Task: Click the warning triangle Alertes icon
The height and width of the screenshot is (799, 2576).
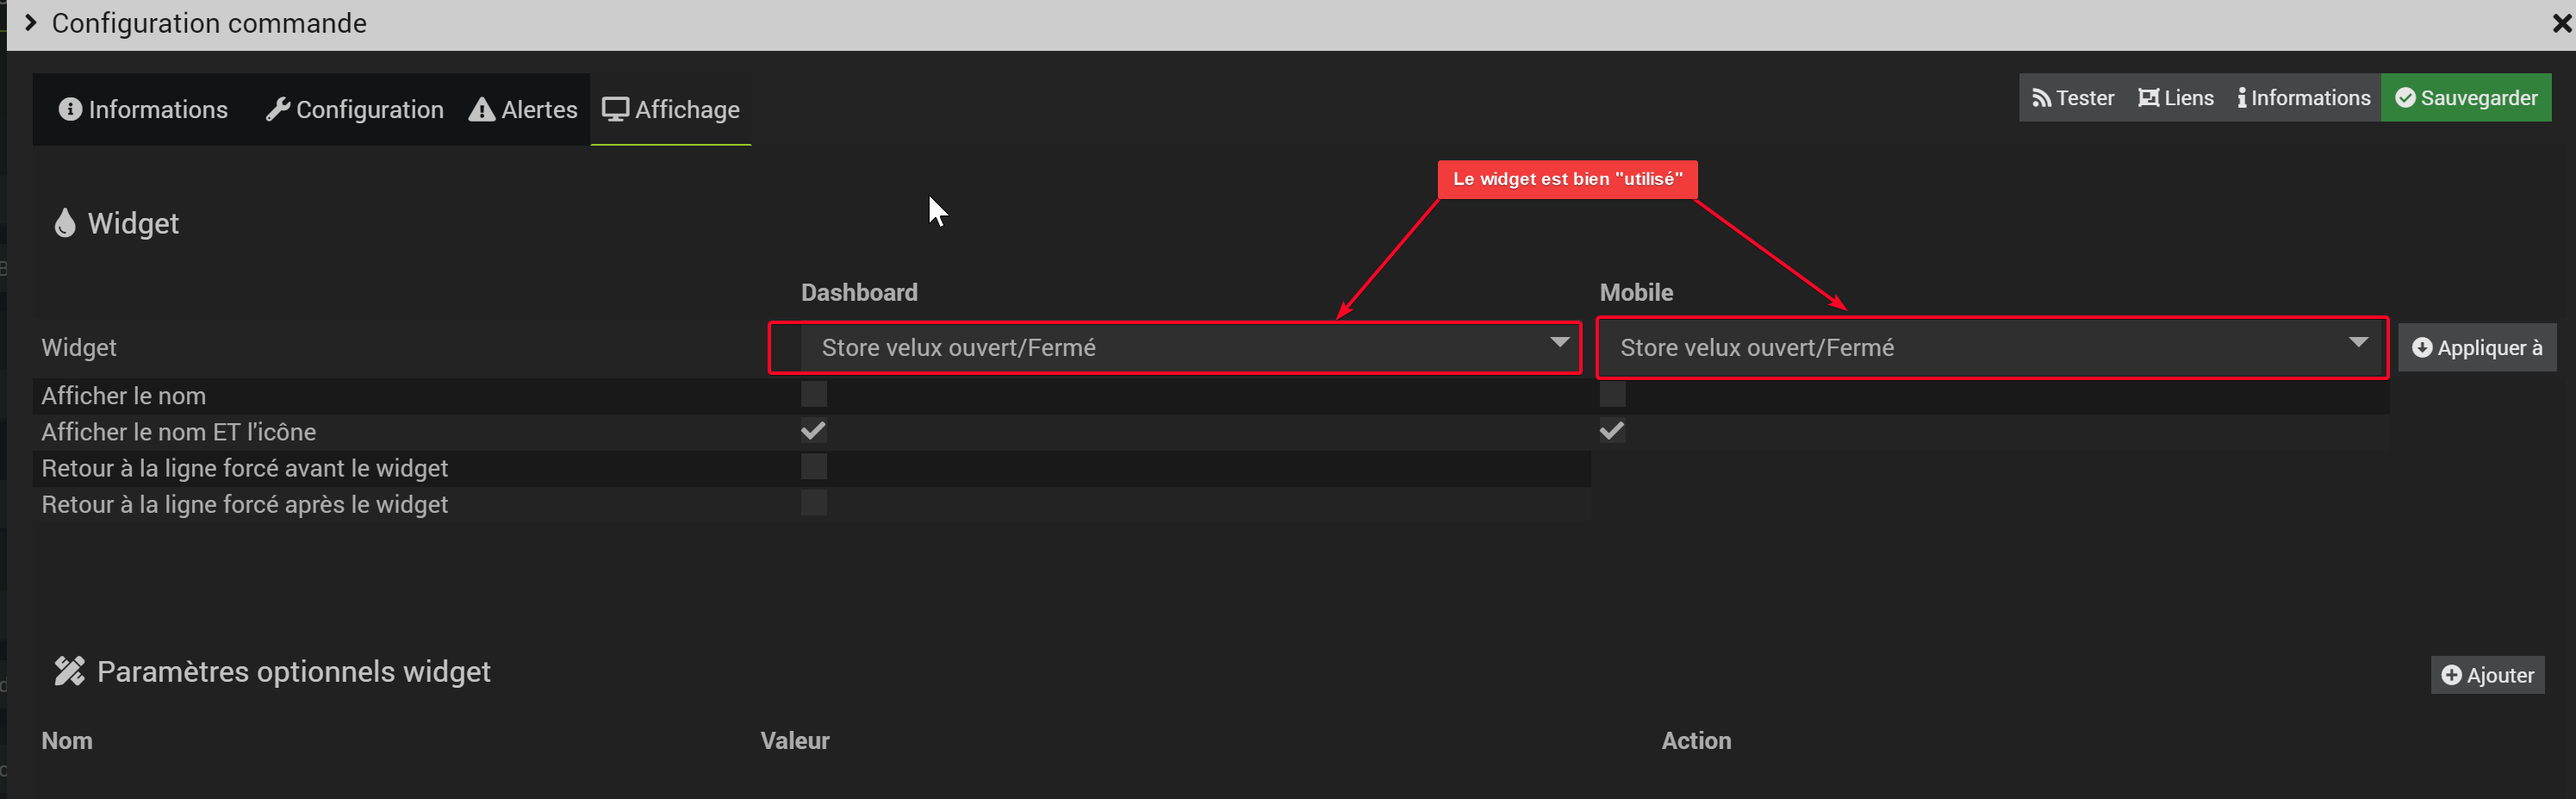Action: tap(482, 109)
